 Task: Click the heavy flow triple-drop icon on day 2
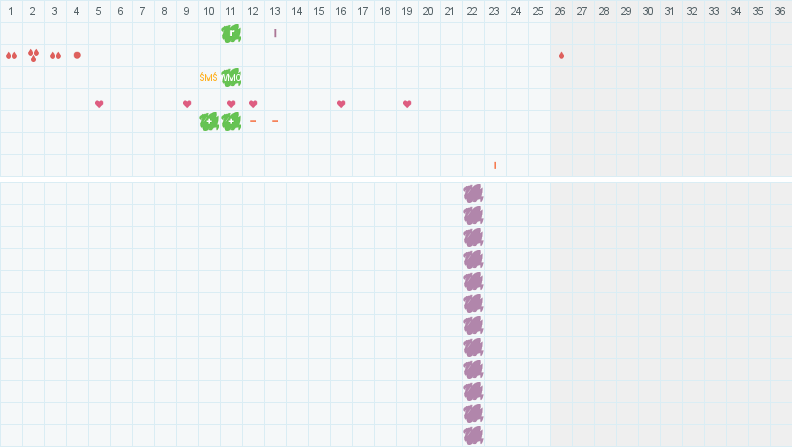click(33, 55)
